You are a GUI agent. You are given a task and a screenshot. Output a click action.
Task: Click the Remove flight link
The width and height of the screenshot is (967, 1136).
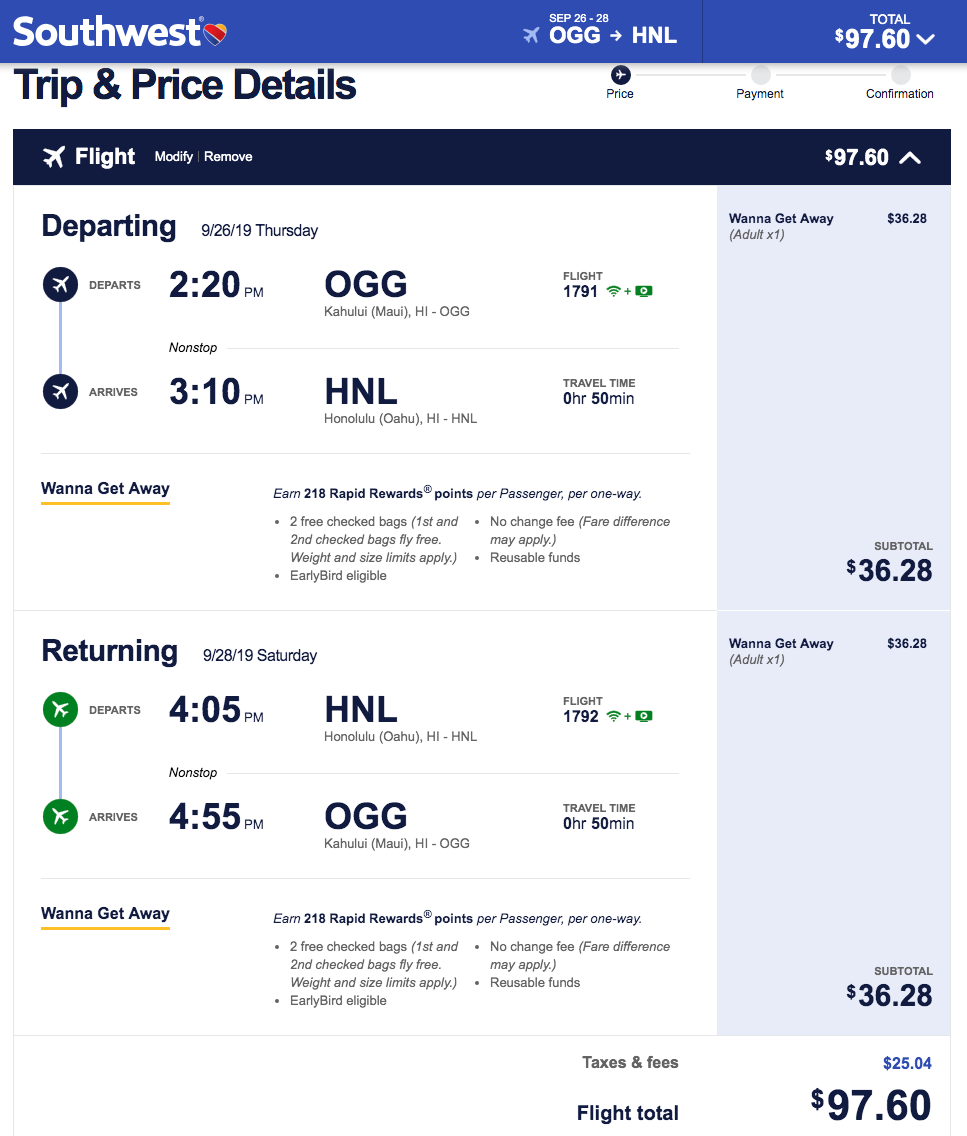coord(228,157)
